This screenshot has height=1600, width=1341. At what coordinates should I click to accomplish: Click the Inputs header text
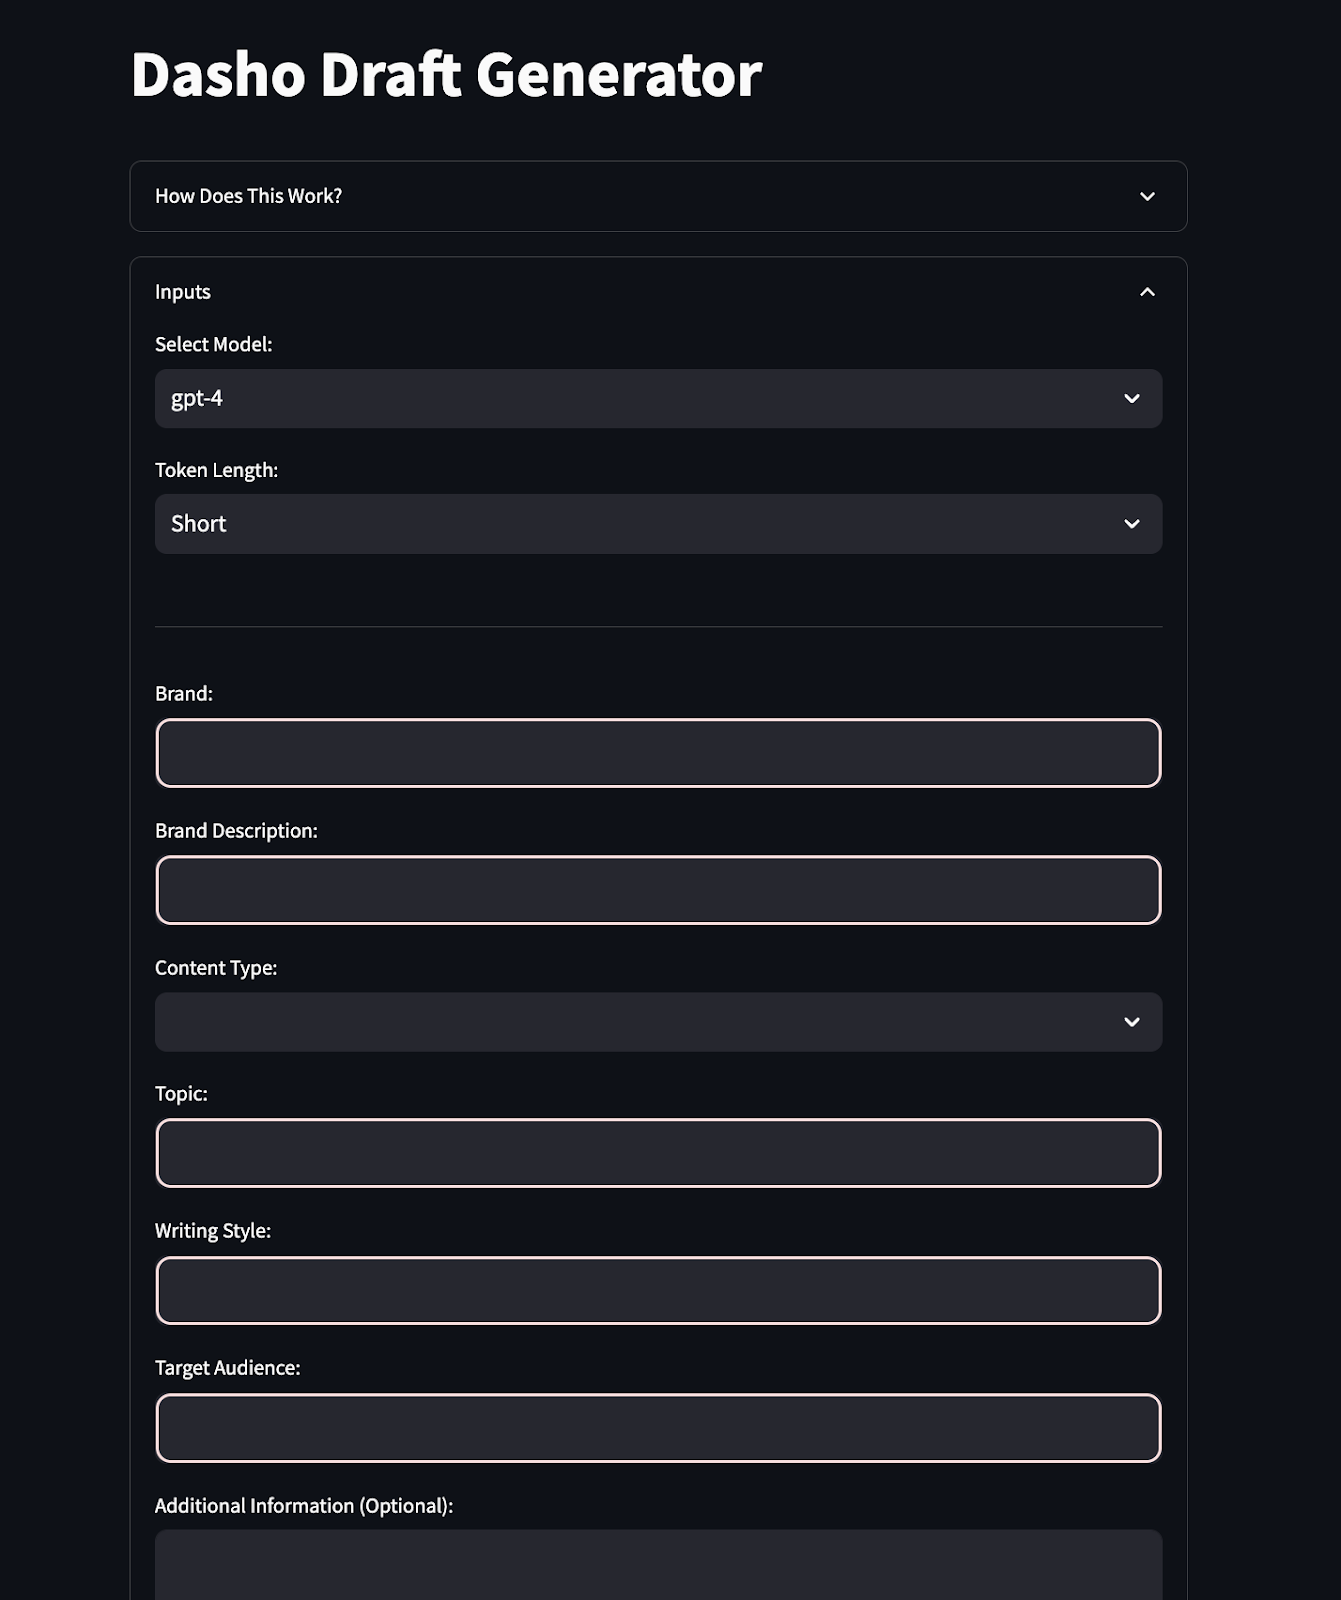click(x=183, y=292)
